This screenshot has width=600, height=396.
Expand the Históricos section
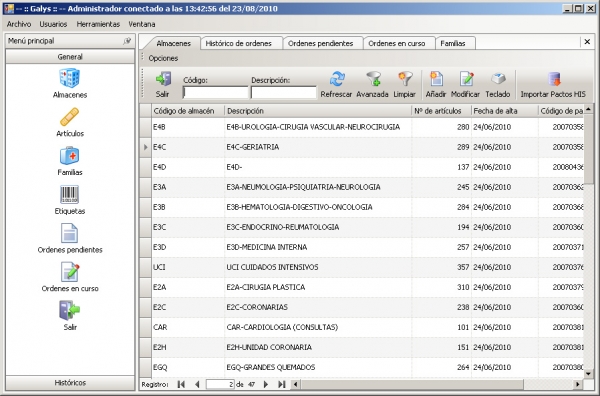tap(70, 383)
